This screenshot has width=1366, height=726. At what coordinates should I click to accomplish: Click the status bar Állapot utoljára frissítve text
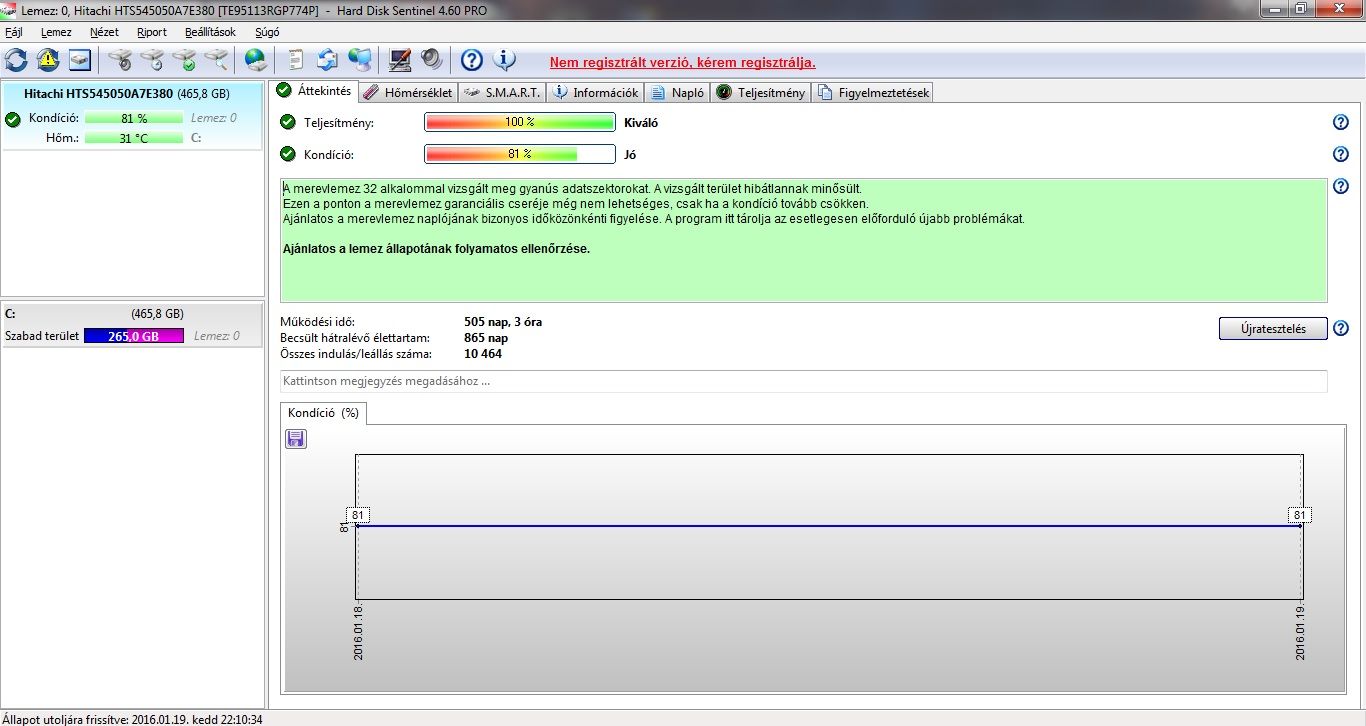coord(132,718)
